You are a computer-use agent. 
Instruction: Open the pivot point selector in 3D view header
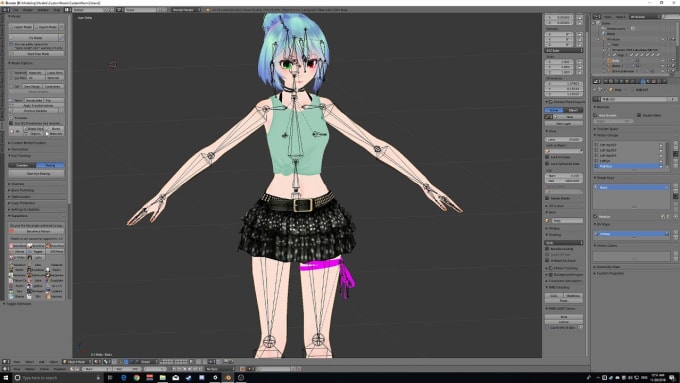point(108,361)
